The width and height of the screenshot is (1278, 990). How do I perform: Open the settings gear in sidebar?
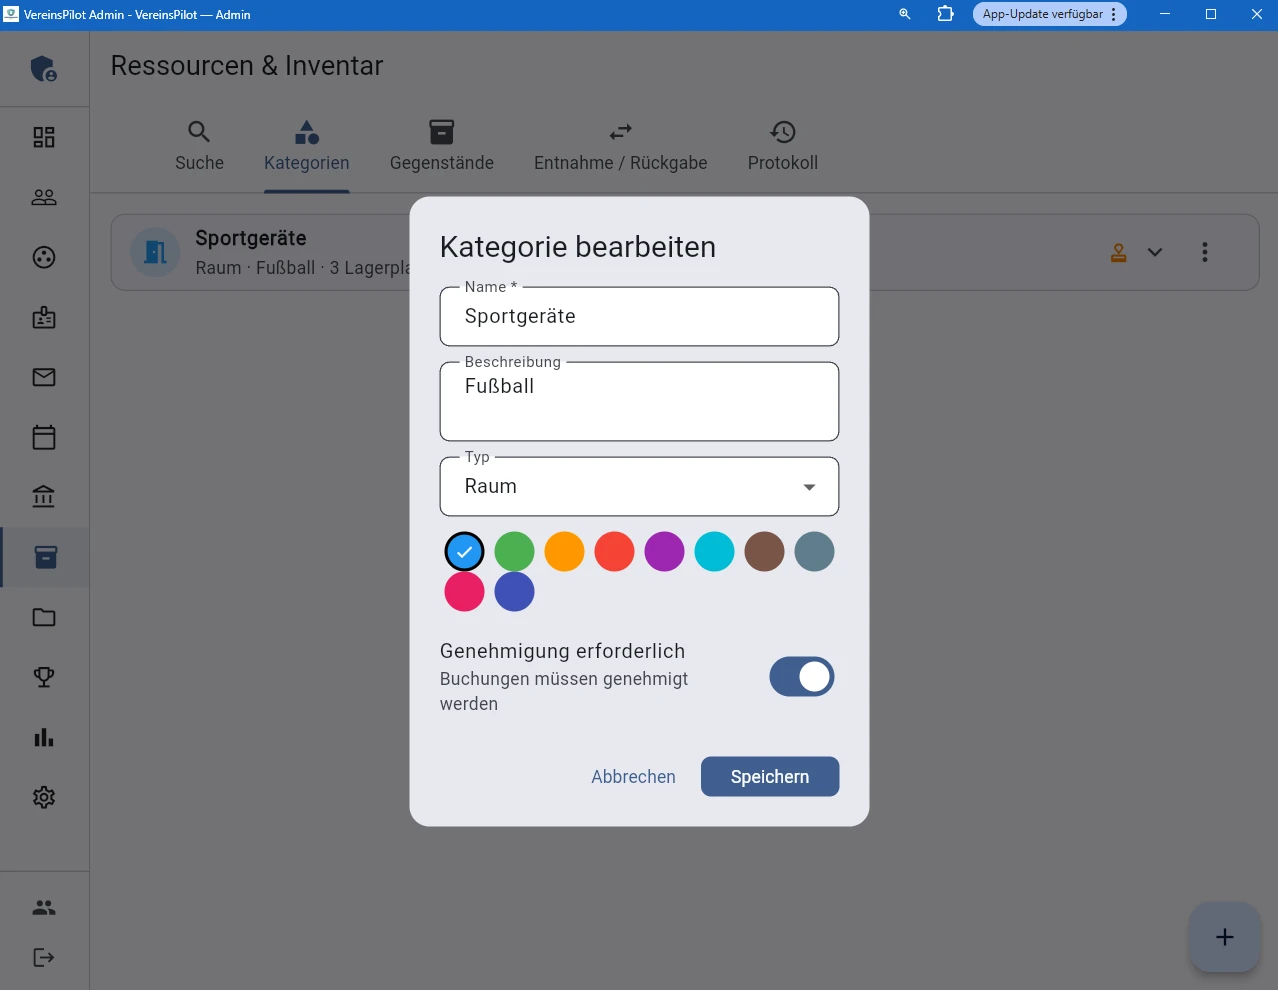[x=44, y=797]
